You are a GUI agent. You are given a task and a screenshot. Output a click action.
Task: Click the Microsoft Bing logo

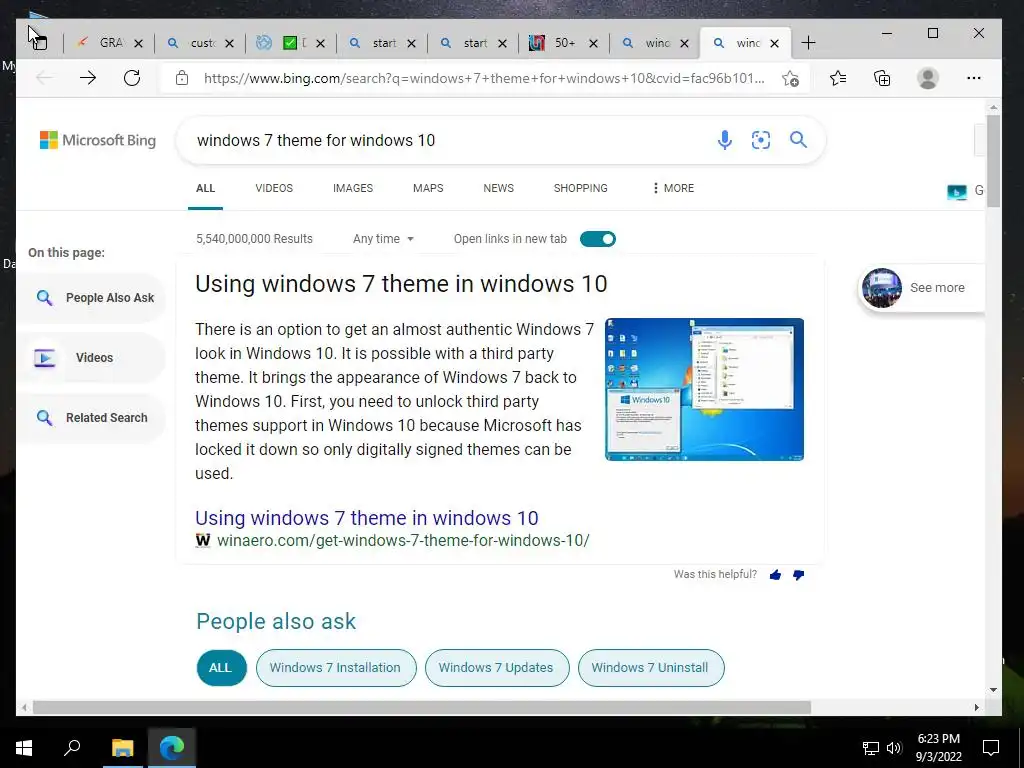pos(98,140)
